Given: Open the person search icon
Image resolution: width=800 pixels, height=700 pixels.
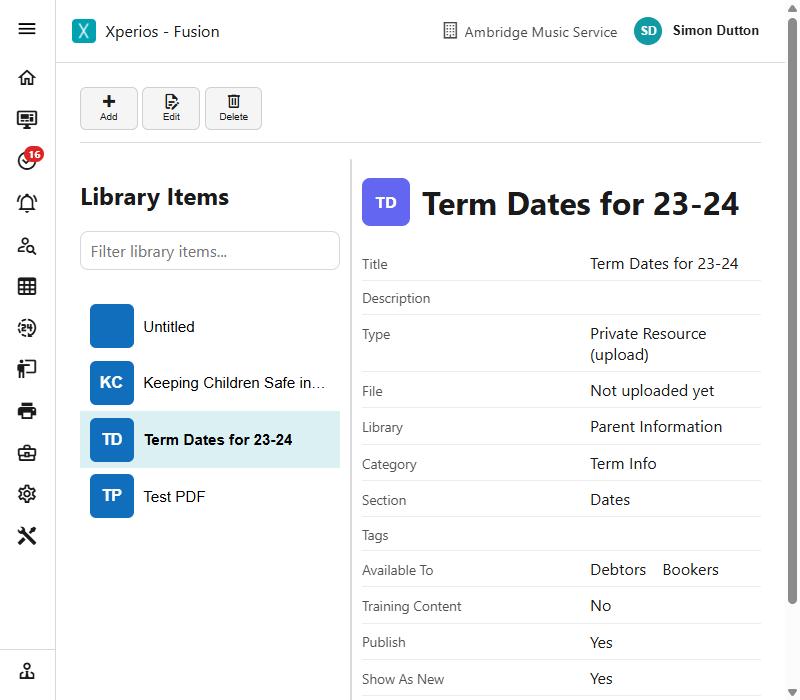Looking at the screenshot, I should pos(27,245).
